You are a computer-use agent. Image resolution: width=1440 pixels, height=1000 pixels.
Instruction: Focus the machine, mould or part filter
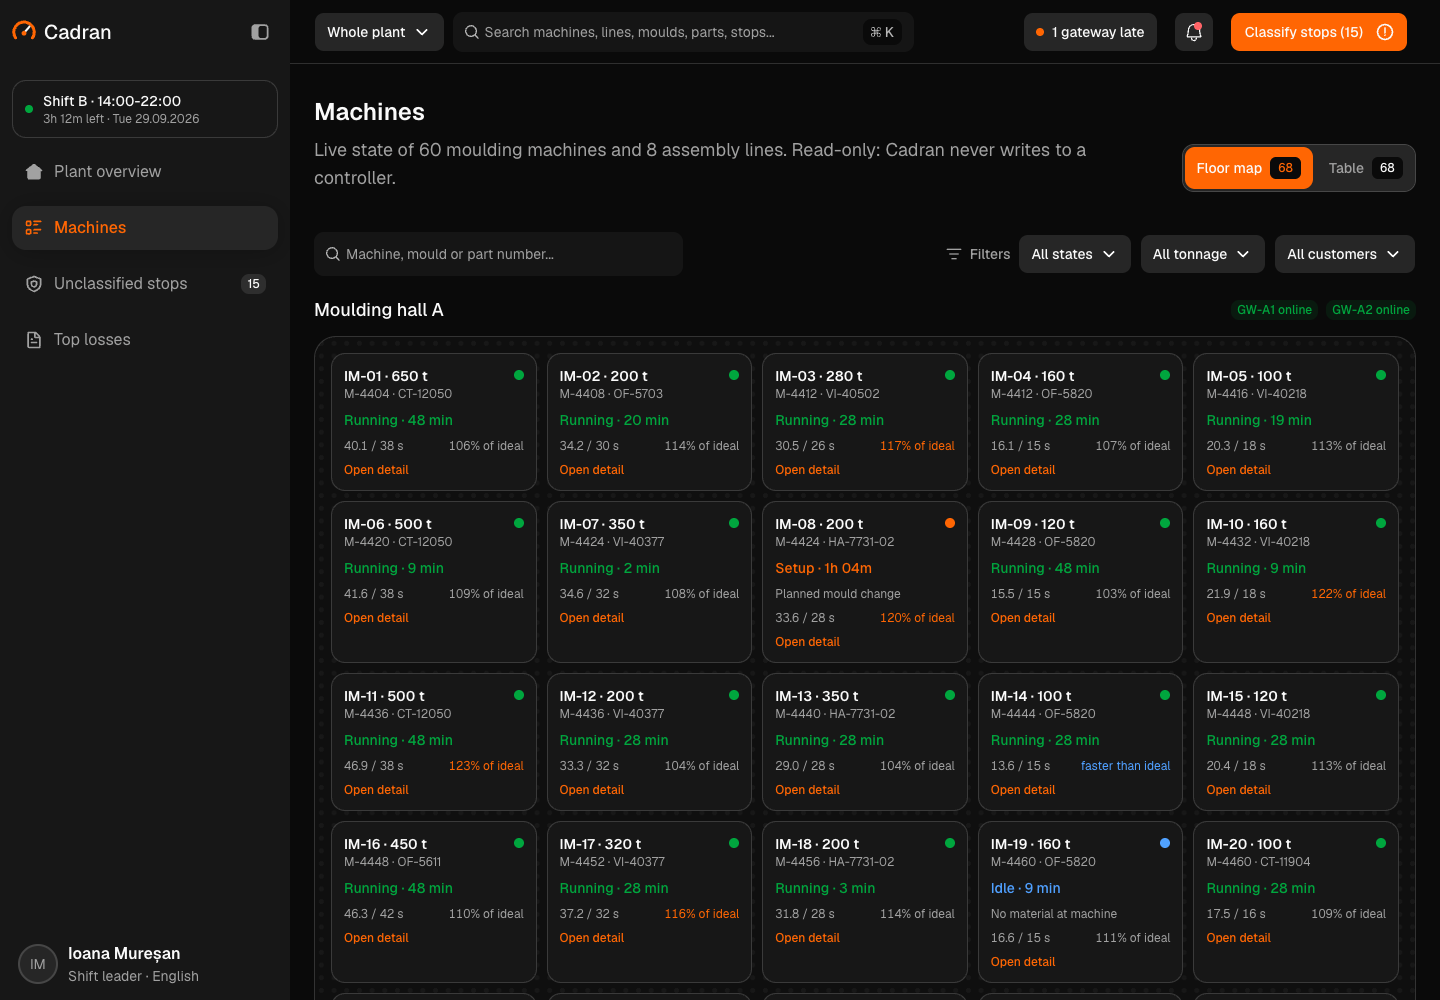499,255
